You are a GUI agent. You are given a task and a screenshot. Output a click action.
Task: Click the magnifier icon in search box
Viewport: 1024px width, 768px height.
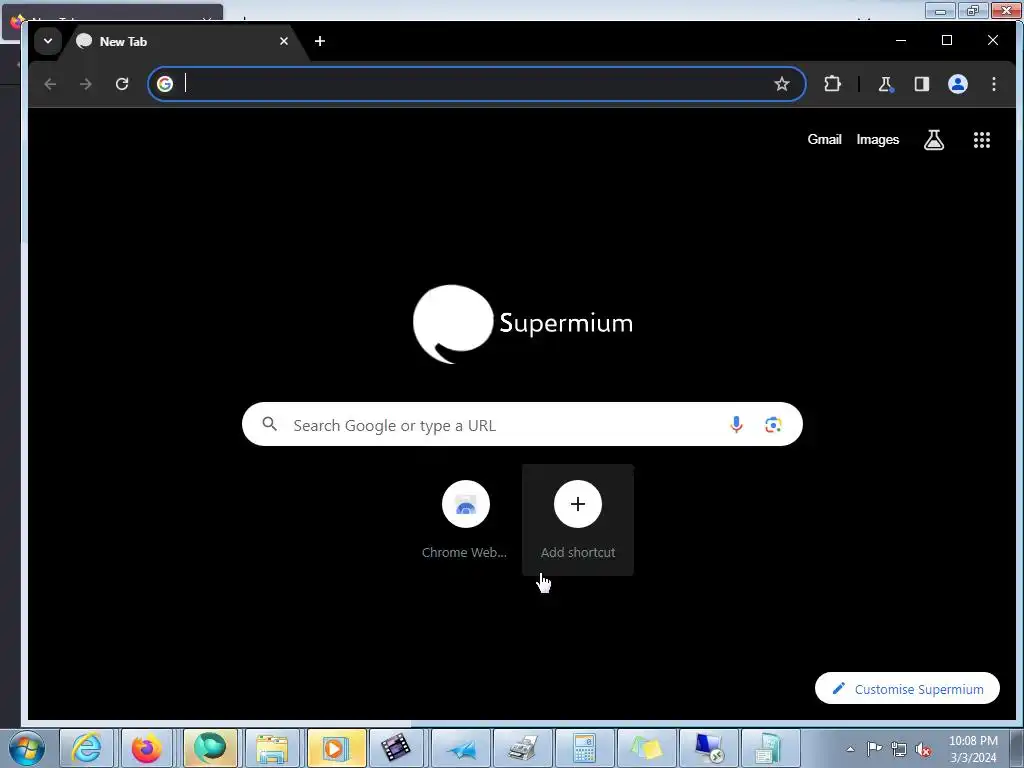(x=269, y=424)
